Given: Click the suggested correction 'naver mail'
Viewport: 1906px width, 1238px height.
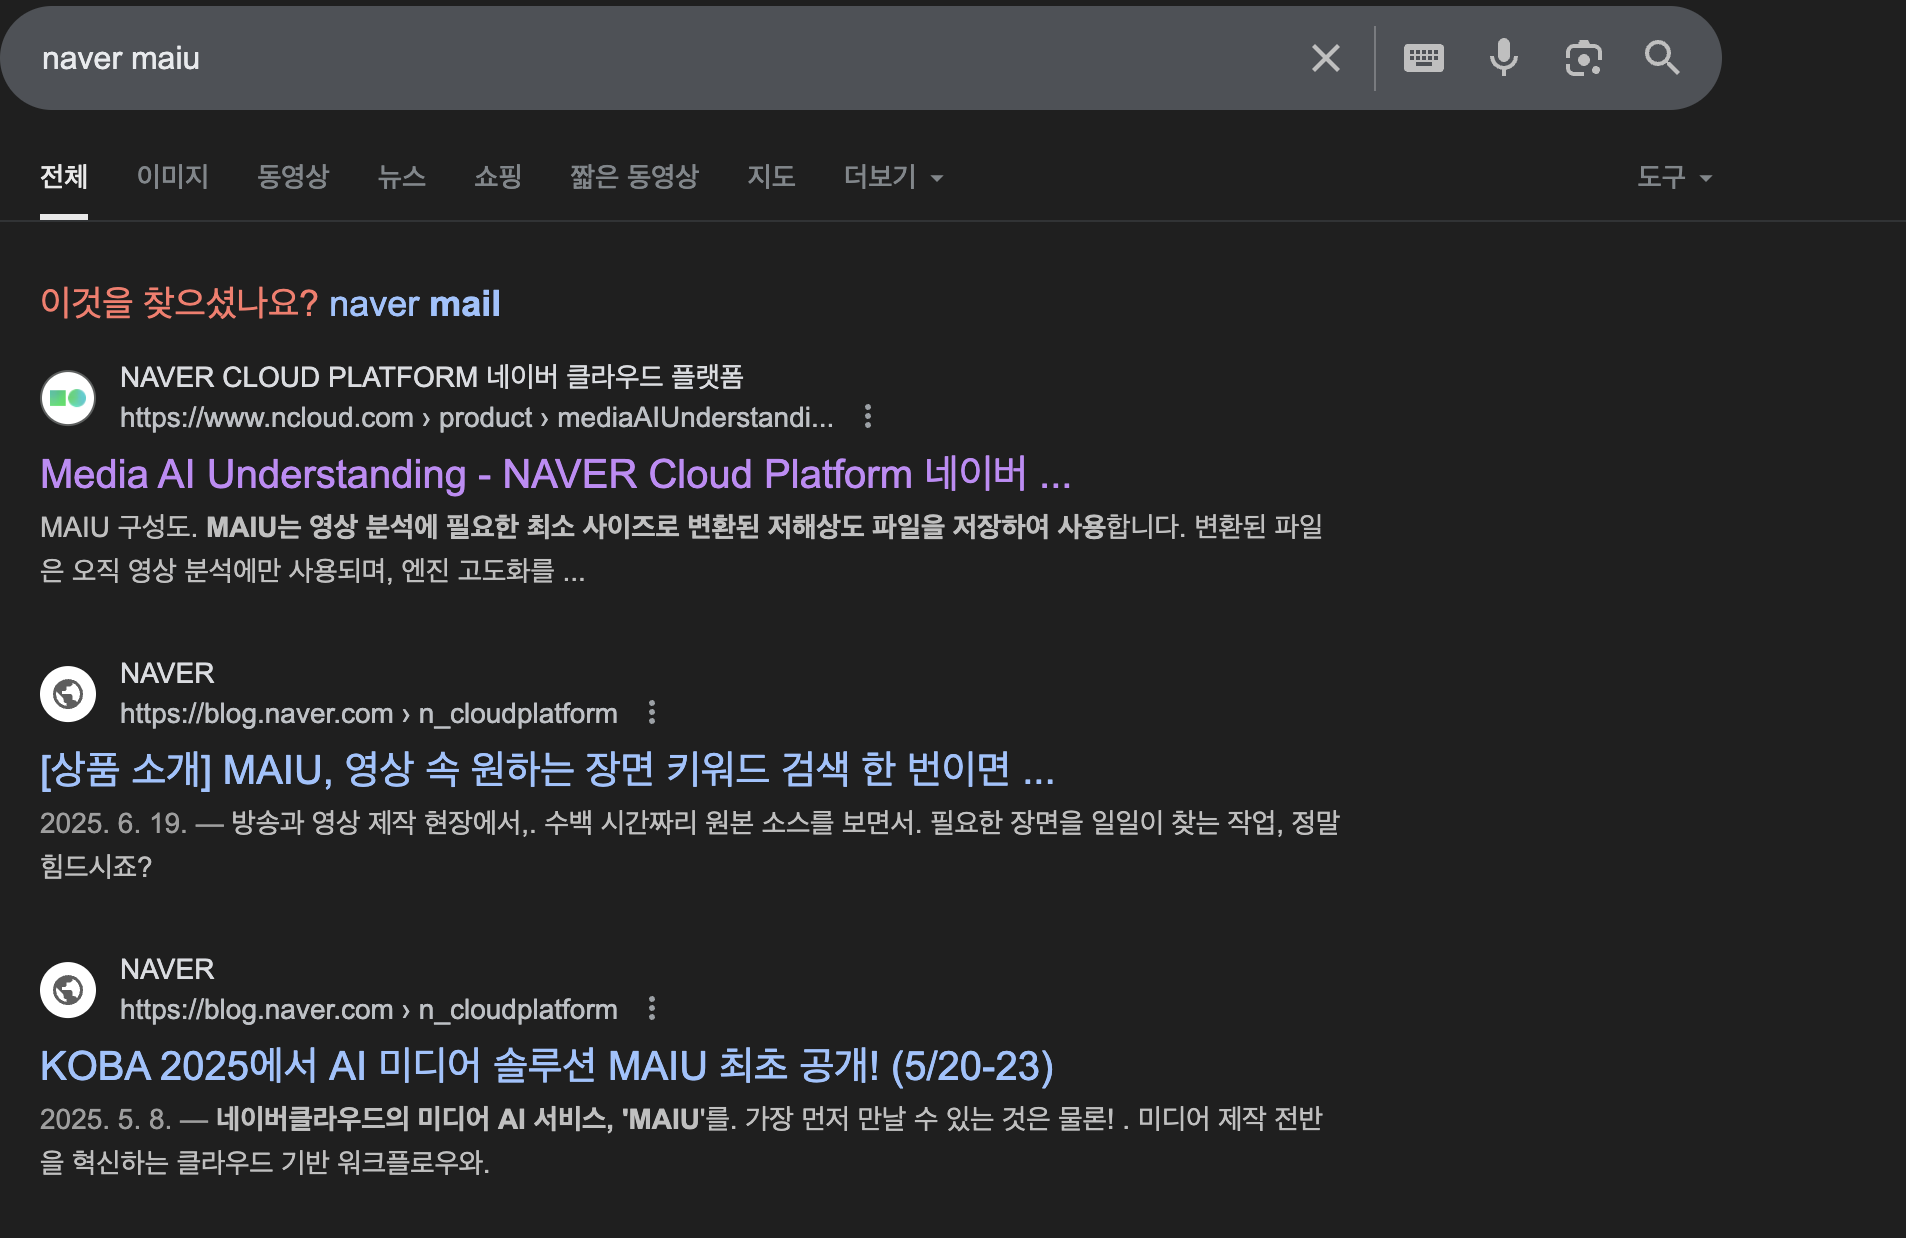Looking at the screenshot, I should pos(415,303).
